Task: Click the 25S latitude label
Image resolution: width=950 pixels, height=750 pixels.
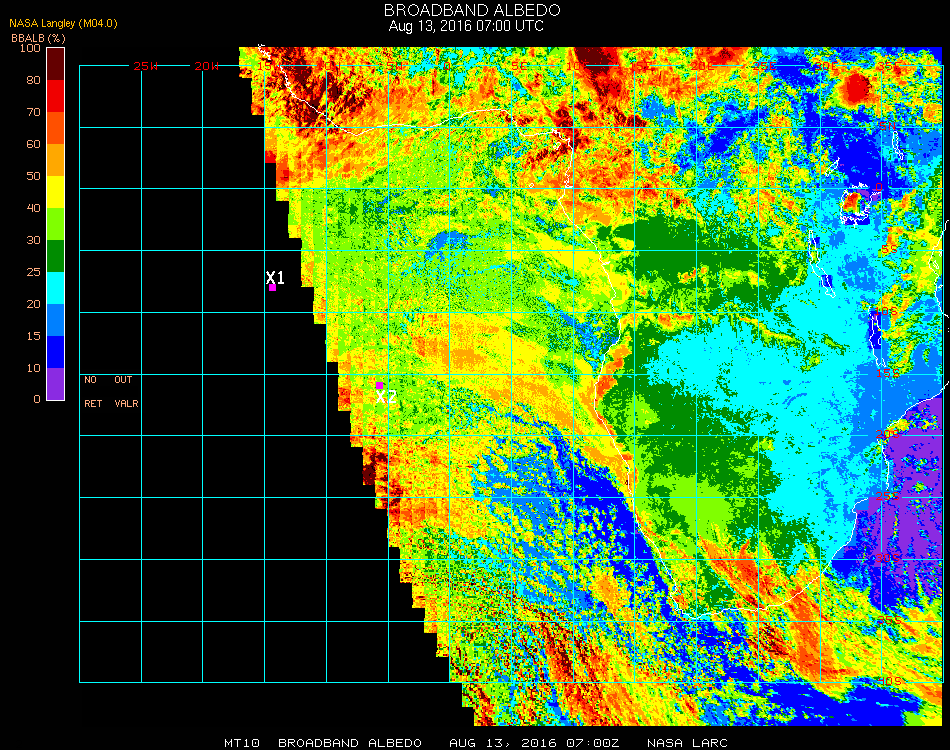Action: click(x=888, y=497)
